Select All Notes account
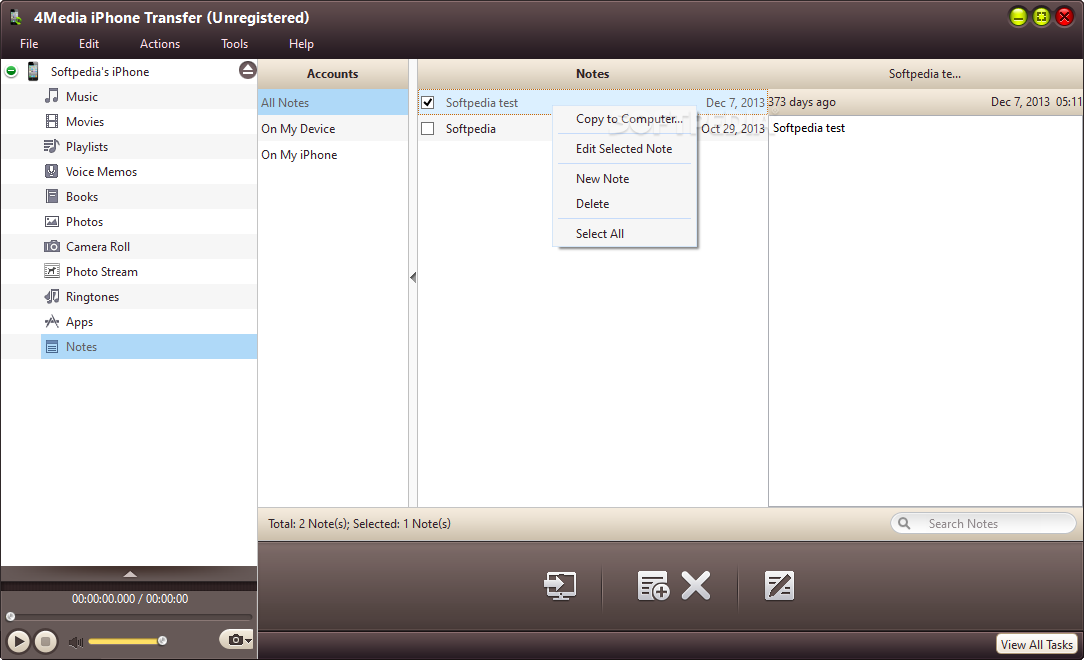 (x=333, y=102)
